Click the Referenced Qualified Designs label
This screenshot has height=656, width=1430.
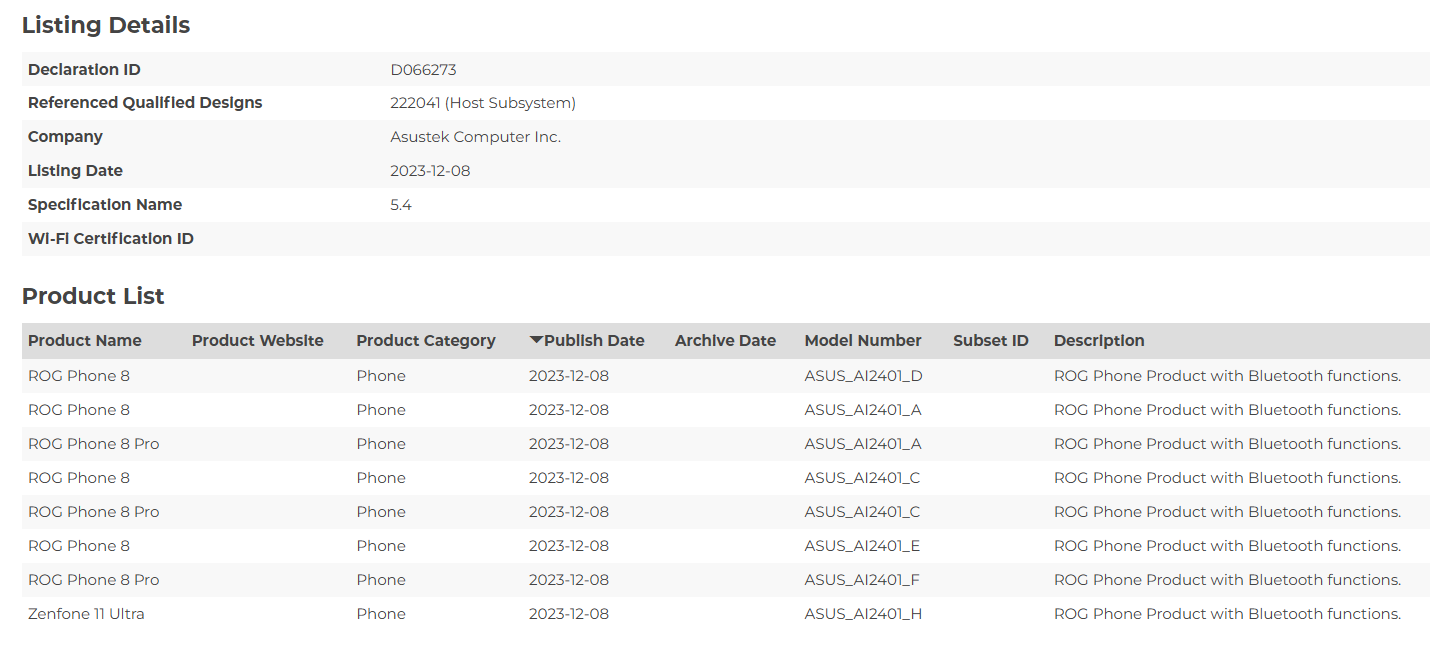tap(145, 103)
